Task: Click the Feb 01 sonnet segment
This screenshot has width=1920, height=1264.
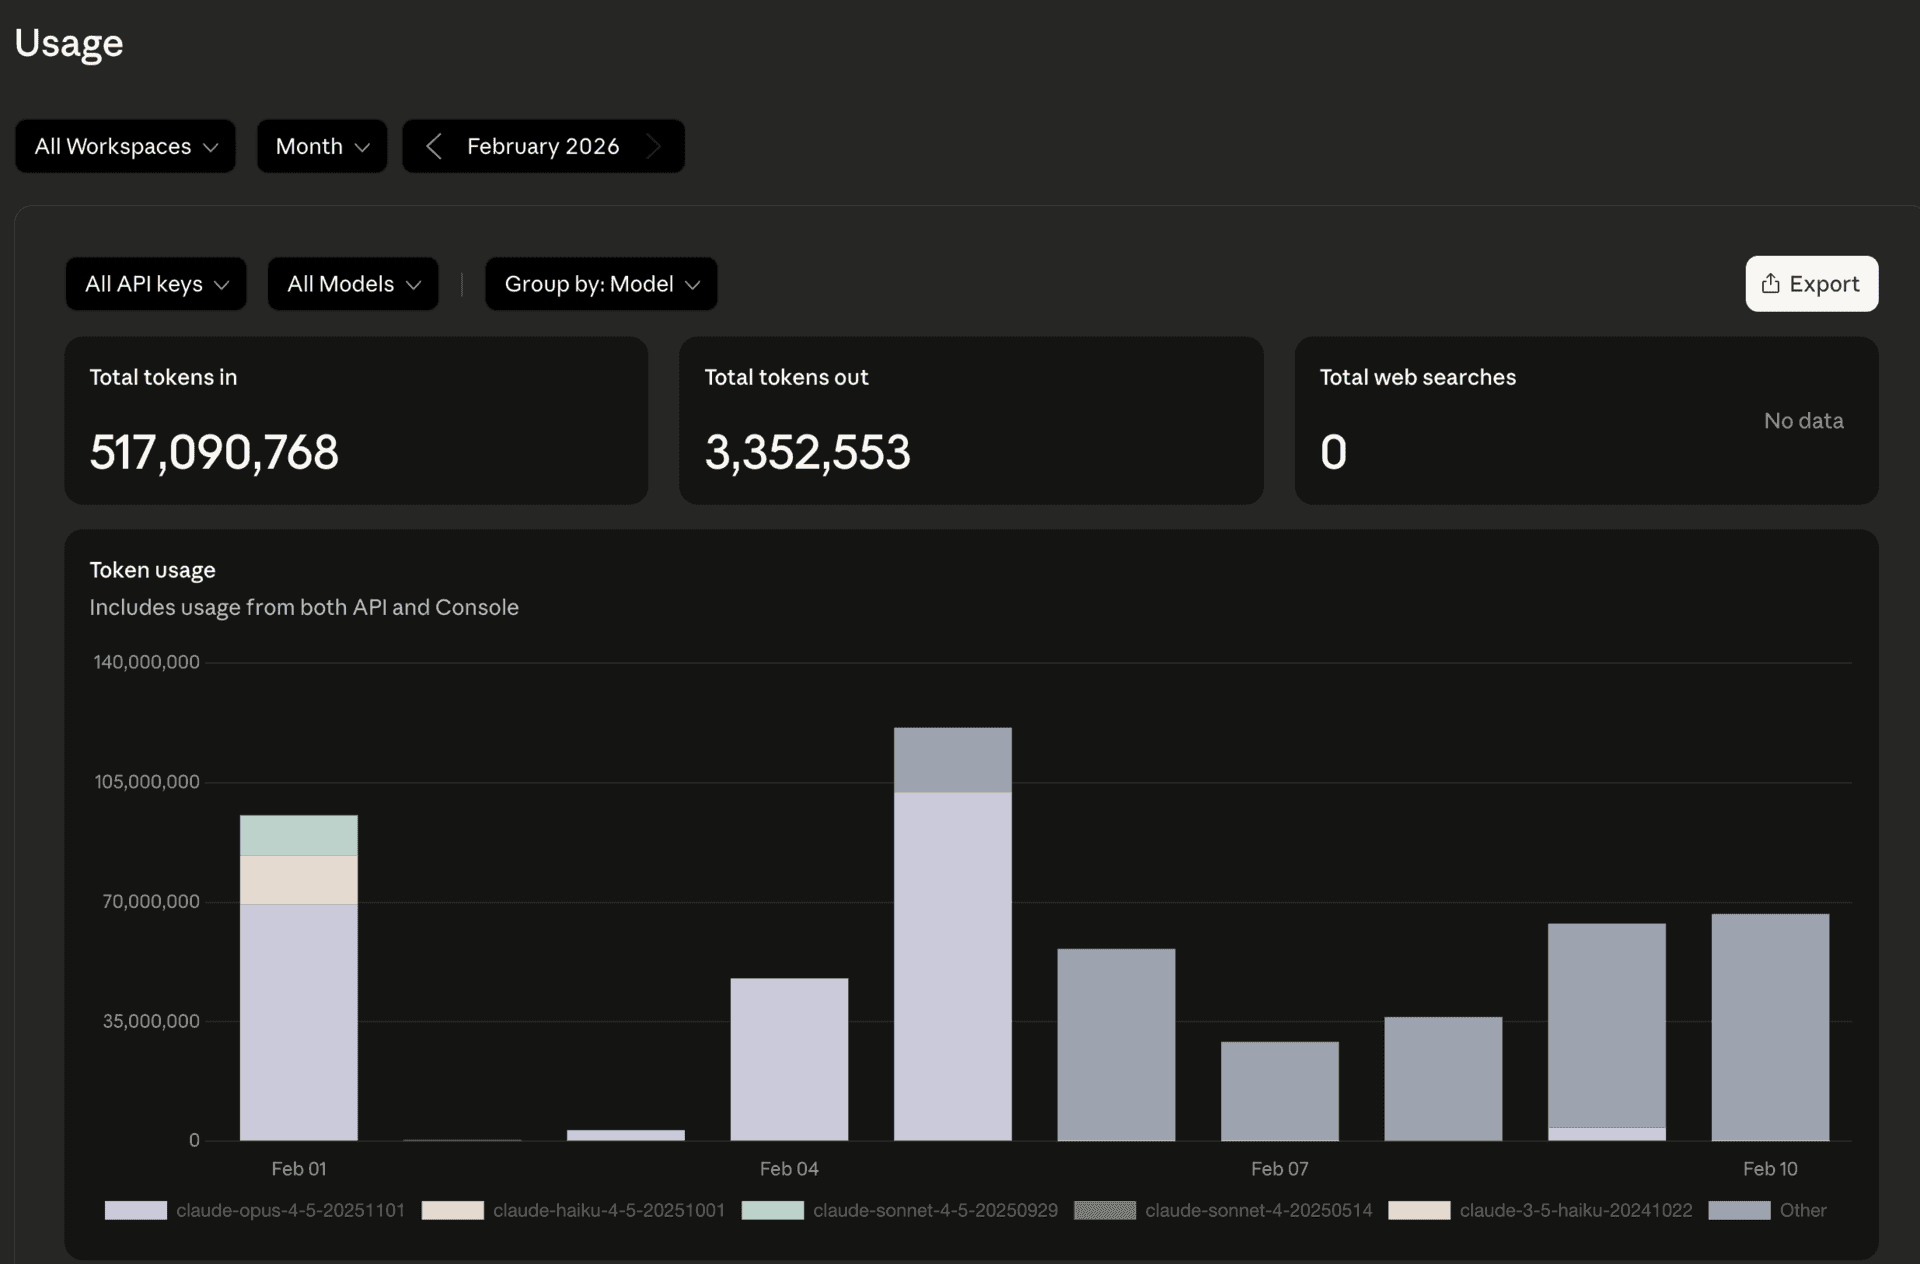Action: coord(298,835)
